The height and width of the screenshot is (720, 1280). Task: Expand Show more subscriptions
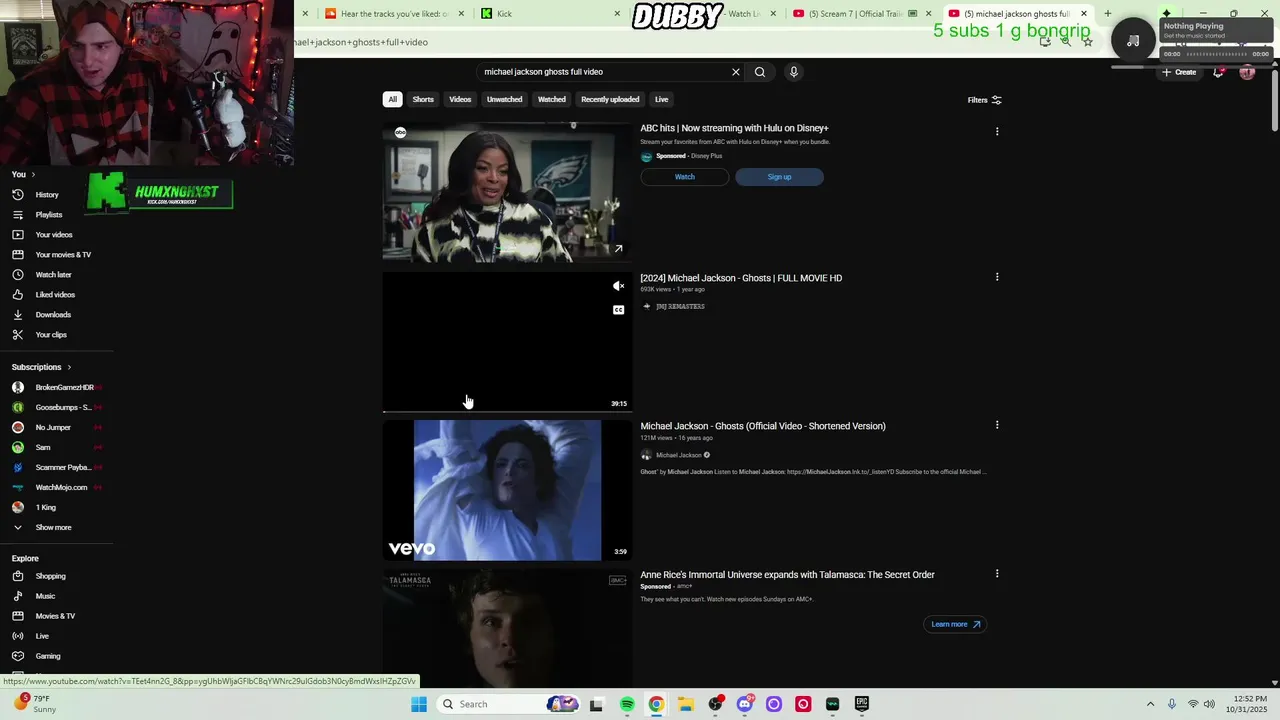(x=53, y=527)
